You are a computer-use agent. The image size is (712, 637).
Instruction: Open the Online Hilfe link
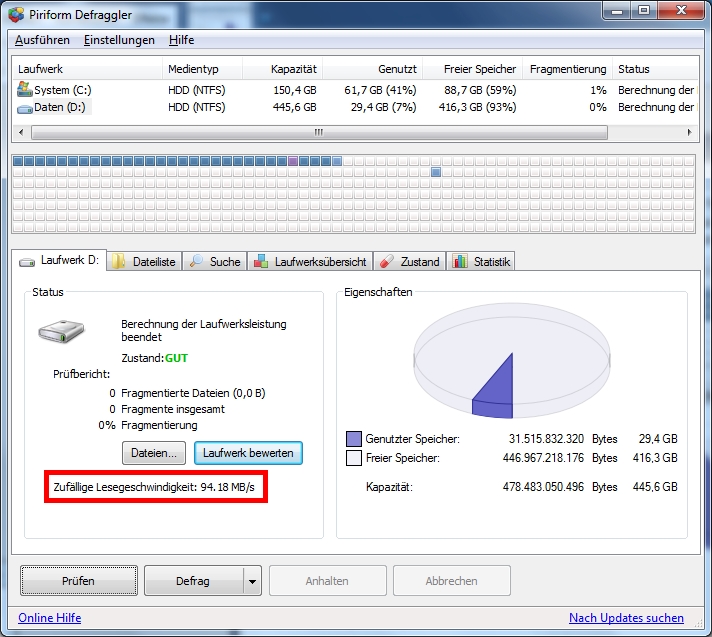click(x=50, y=617)
